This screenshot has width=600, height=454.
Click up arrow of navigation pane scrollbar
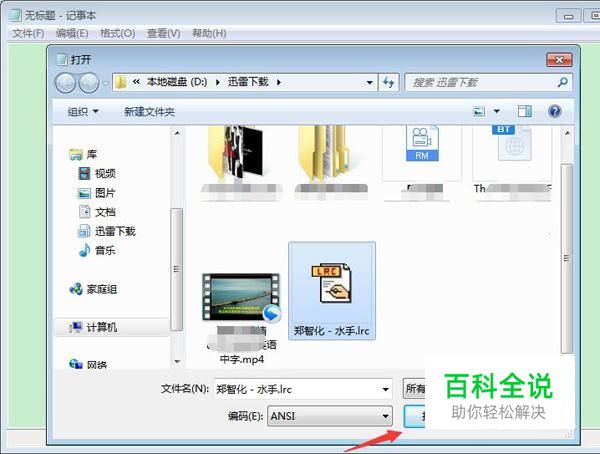(x=177, y=133)
